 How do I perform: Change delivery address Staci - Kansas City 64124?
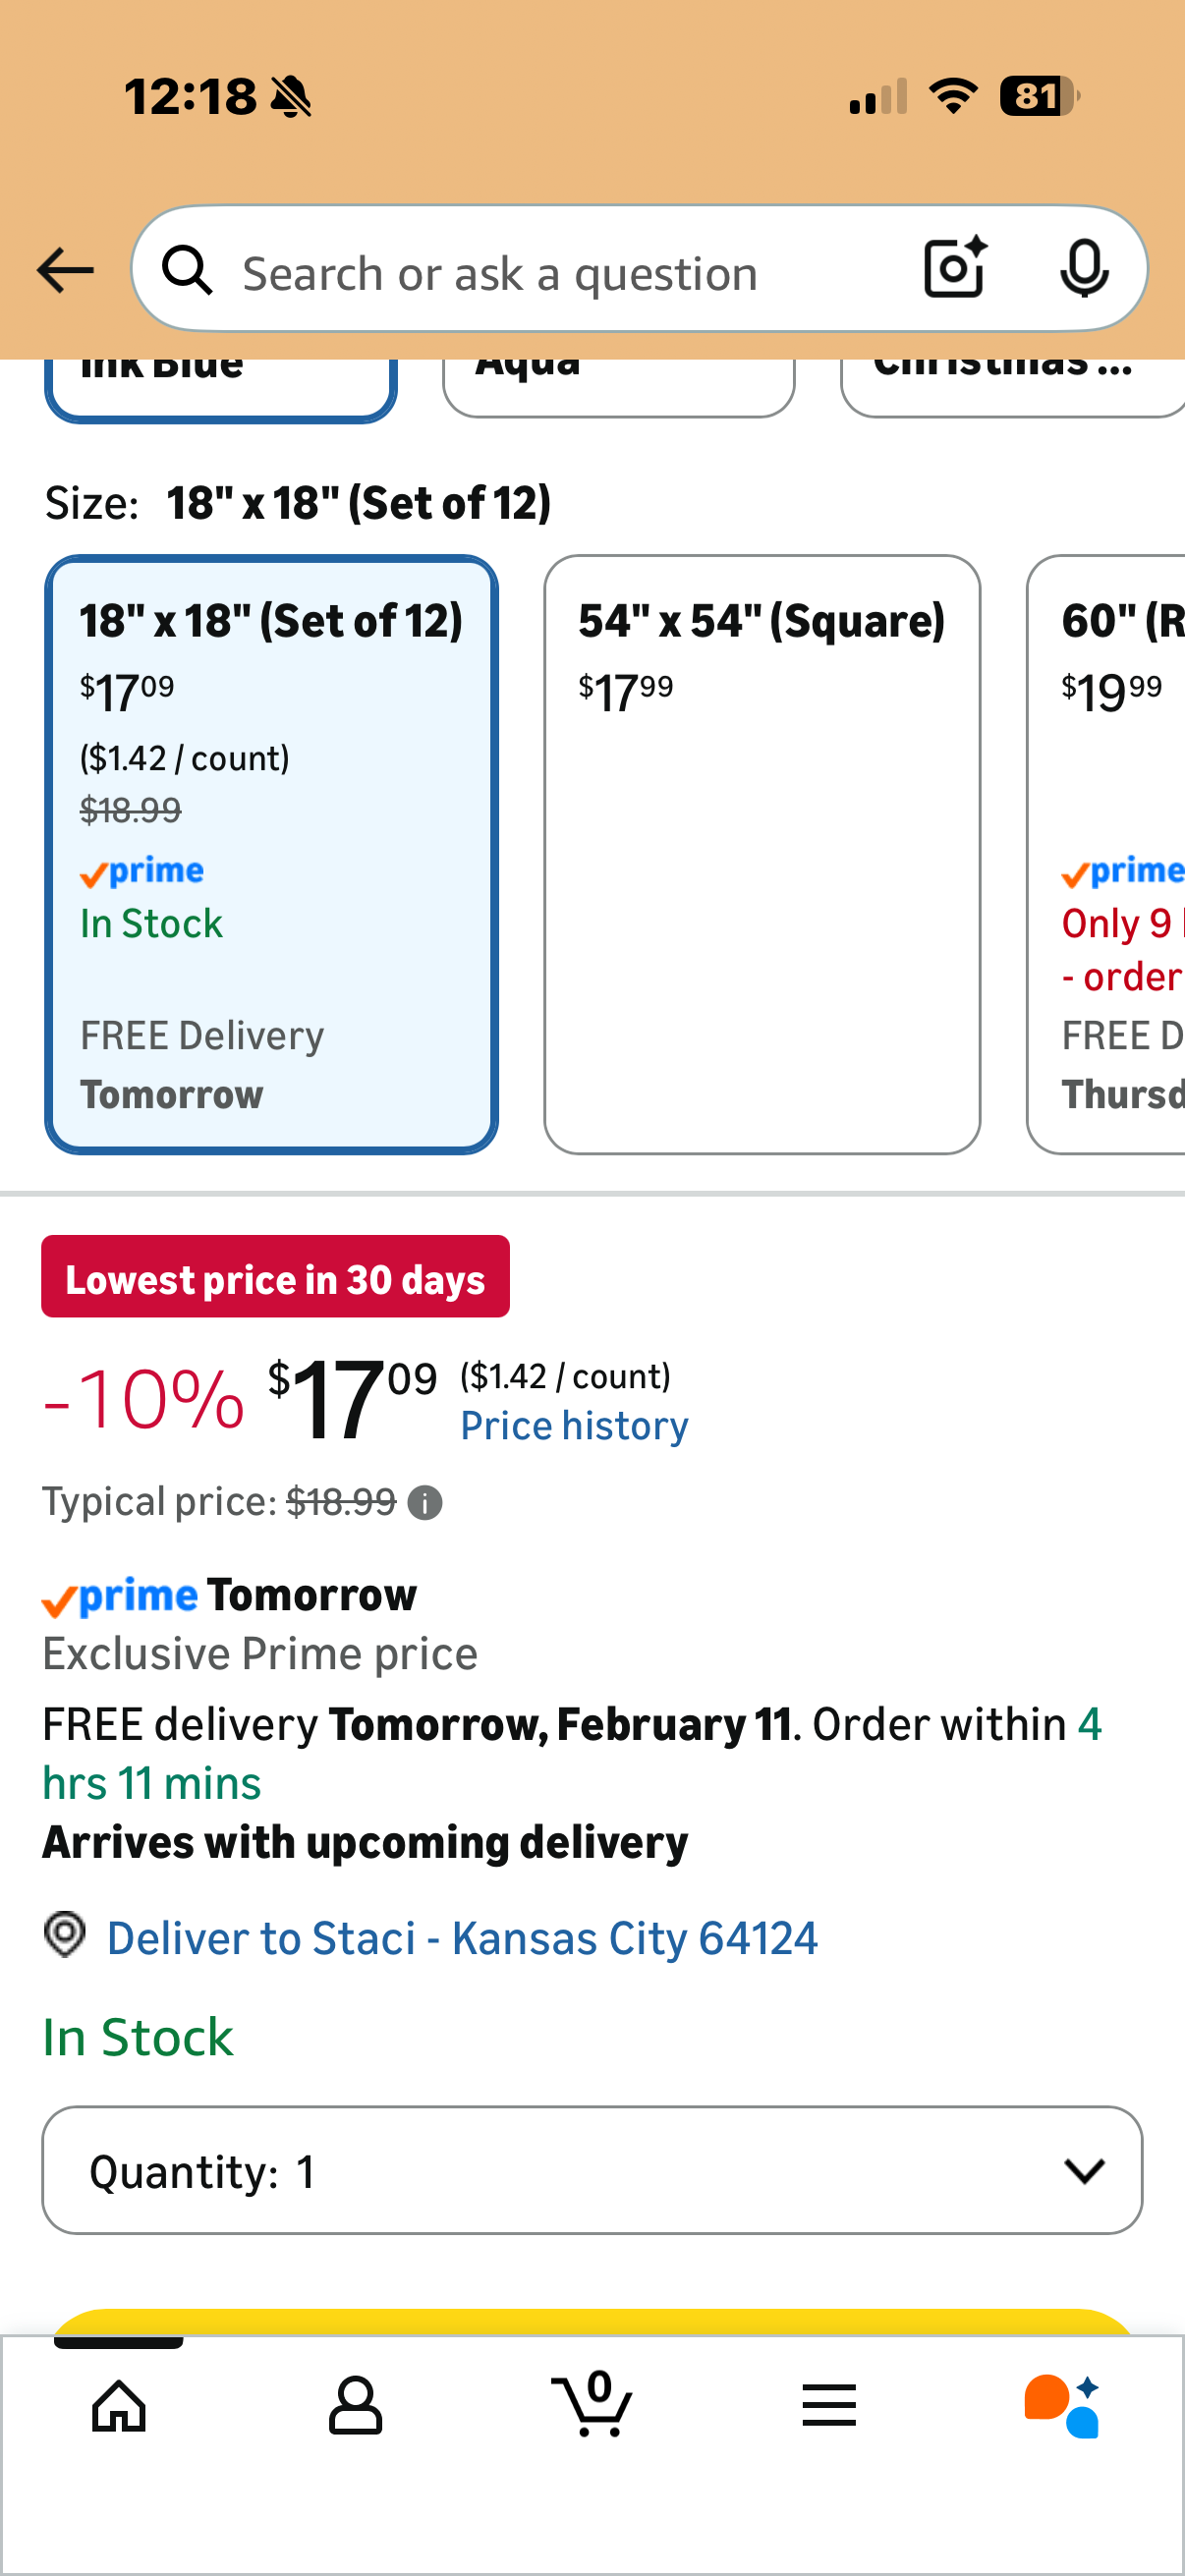tap(462, 1938)
